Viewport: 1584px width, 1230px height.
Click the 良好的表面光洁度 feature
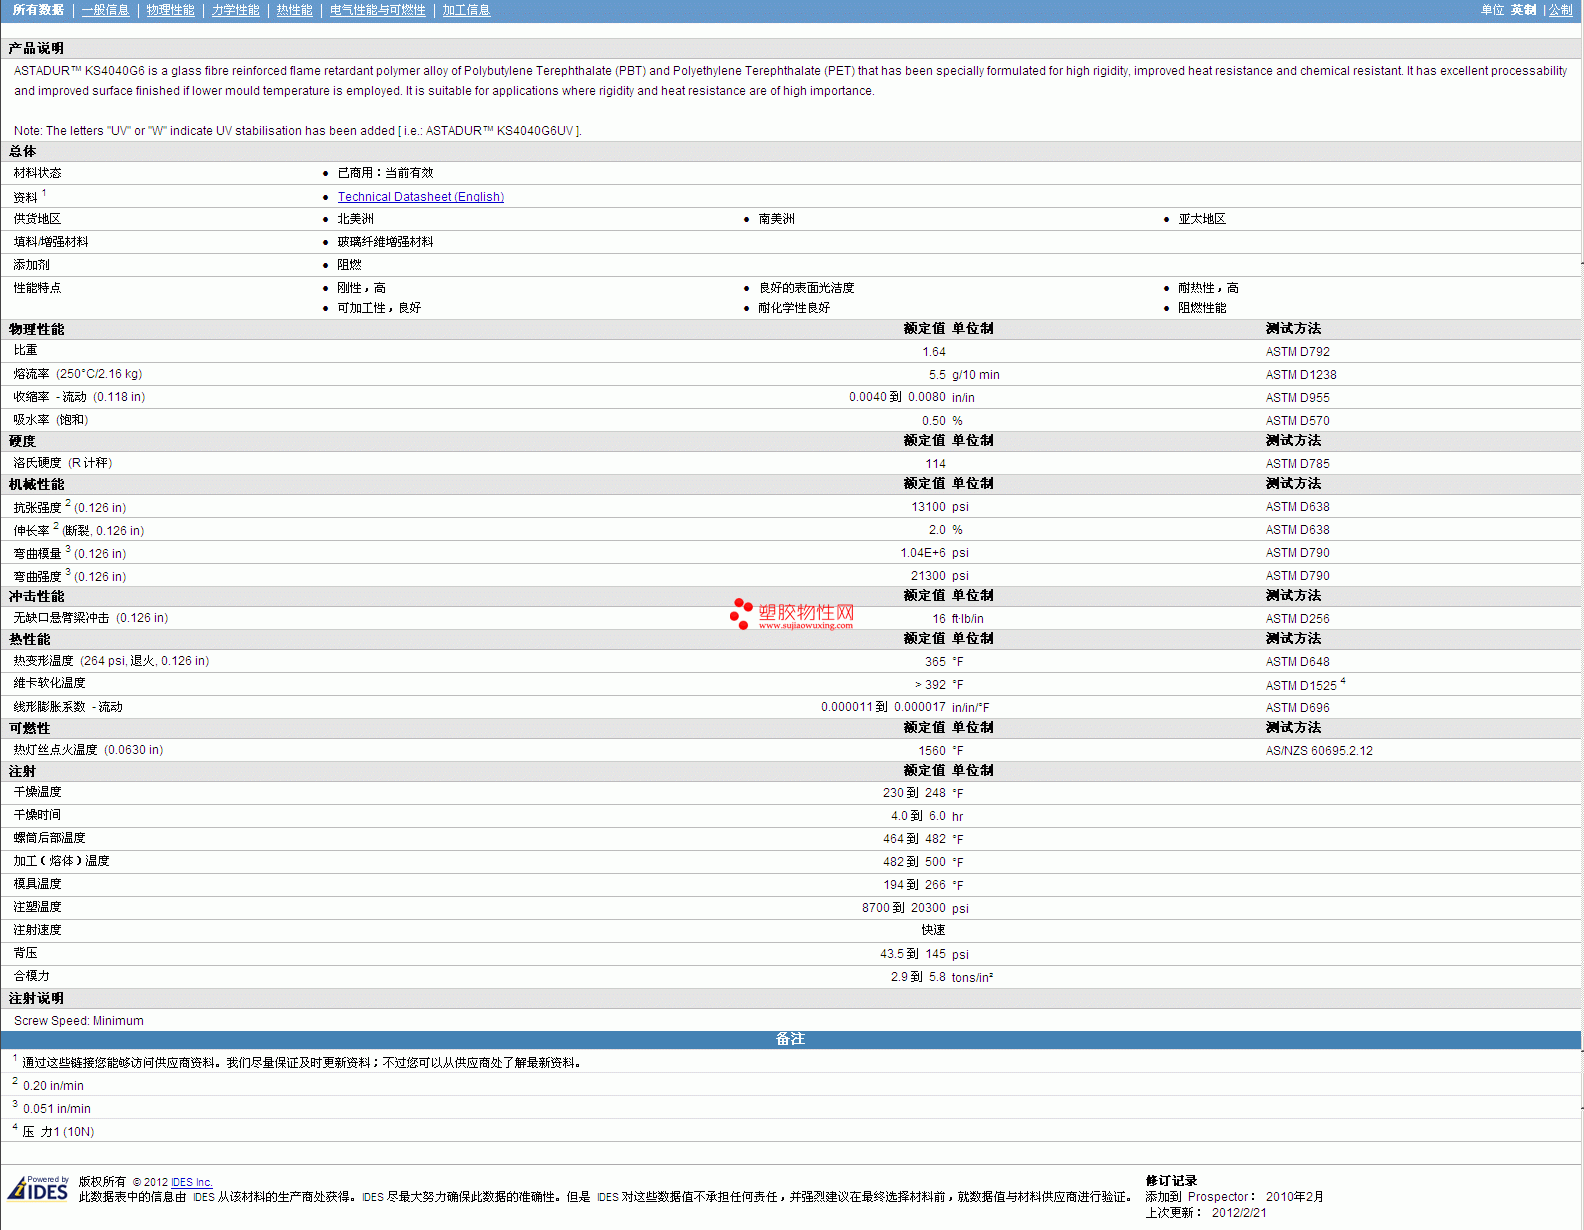(806, 288)
